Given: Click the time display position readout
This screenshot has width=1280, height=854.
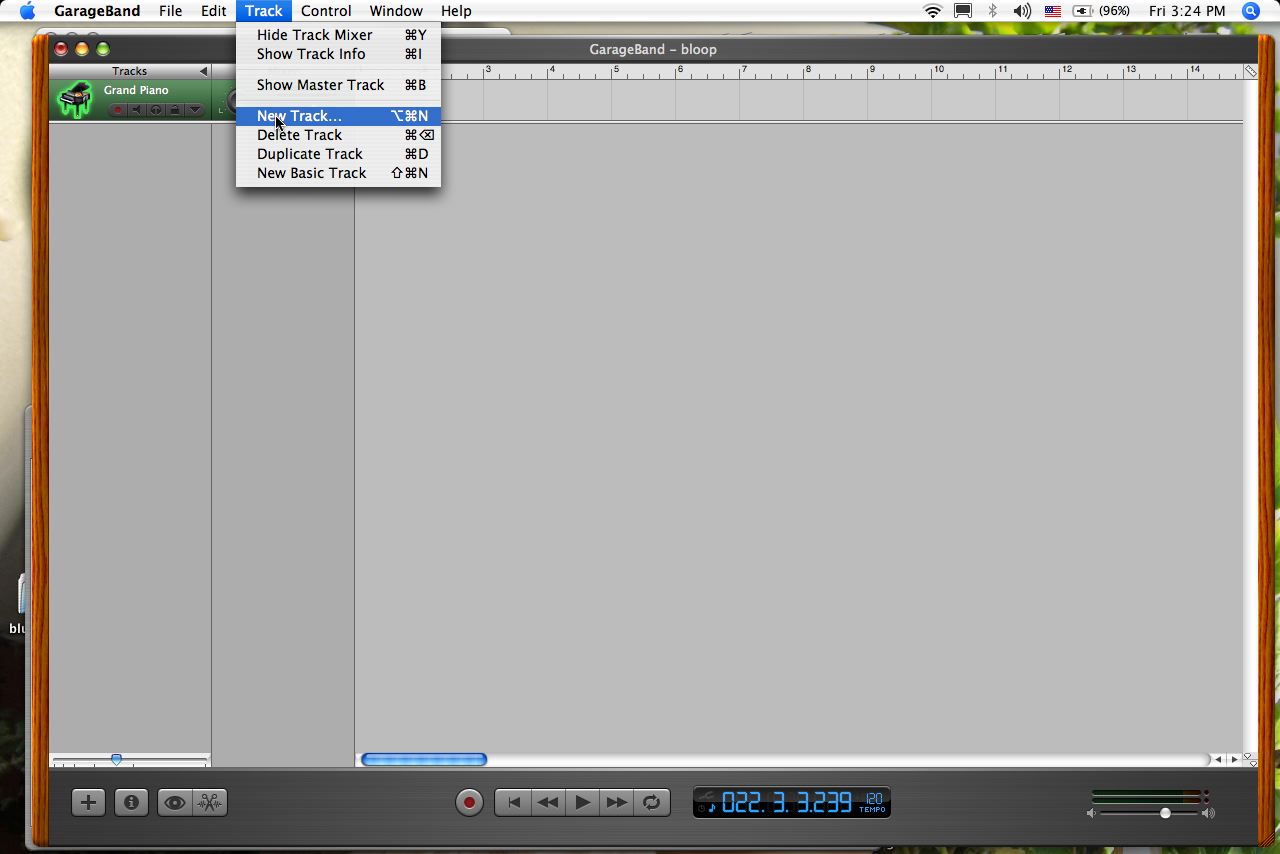Looking at the screenshot, I should click(787, 802).
